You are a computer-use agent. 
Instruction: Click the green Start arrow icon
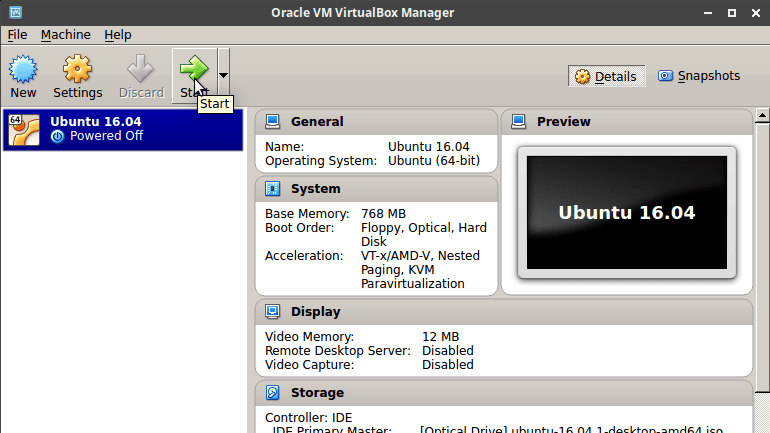(x=193, y=68)
